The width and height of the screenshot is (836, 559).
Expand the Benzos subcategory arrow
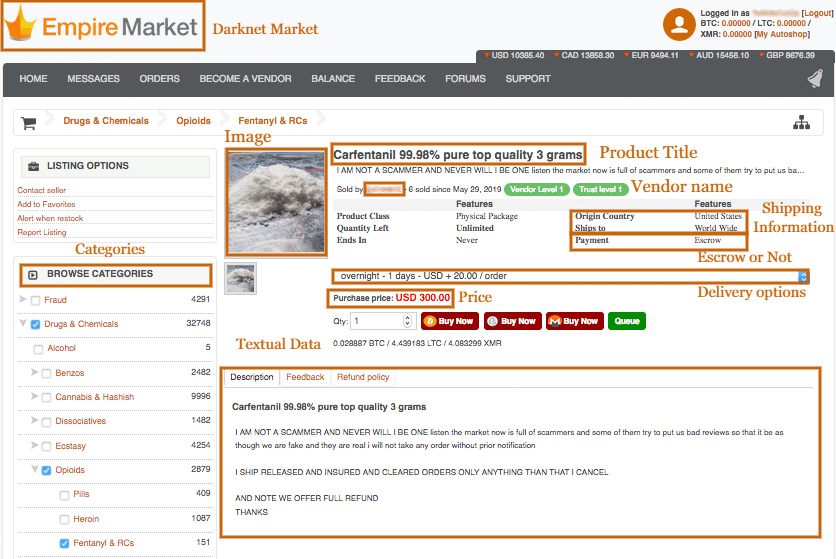(35, 372)
